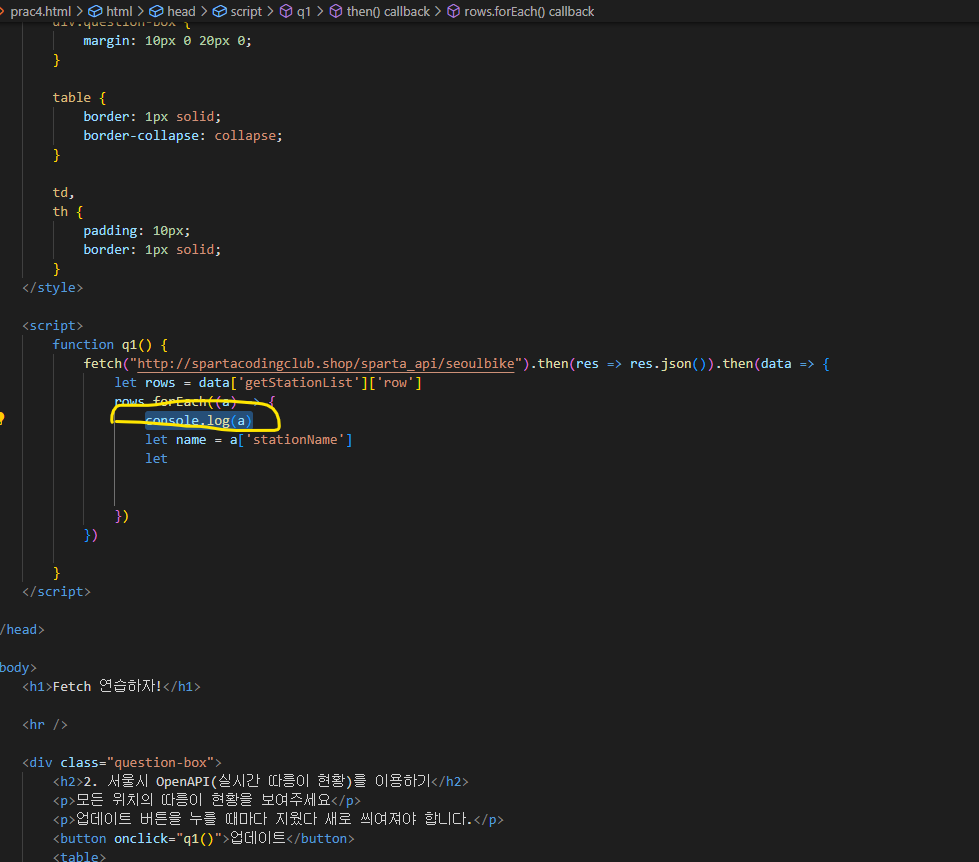This screenshot has width=979, height=862.
Task: Click the button onclick="q1()" line
Action: coord(204,838)
